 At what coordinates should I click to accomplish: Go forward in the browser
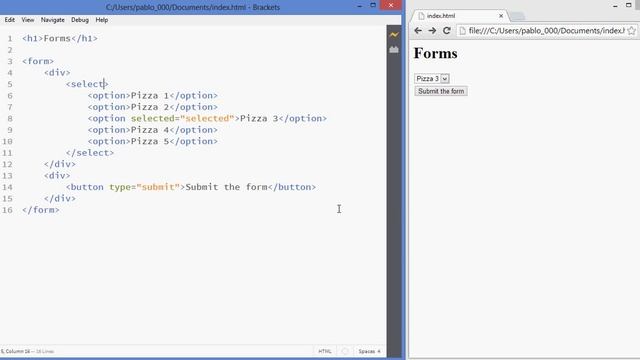[432, 31]
